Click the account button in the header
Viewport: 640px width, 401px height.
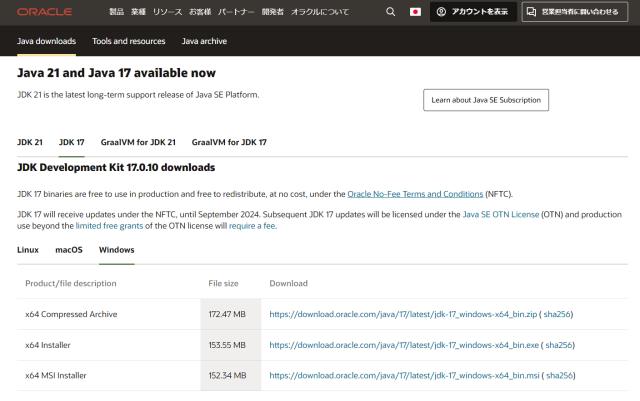click(473, 12)
